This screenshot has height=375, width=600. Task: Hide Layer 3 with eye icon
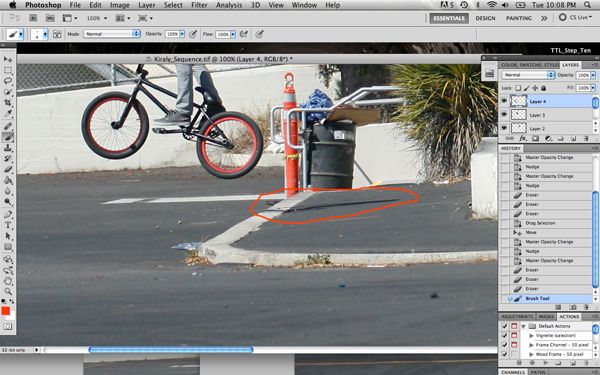click(x=504, y=114)
